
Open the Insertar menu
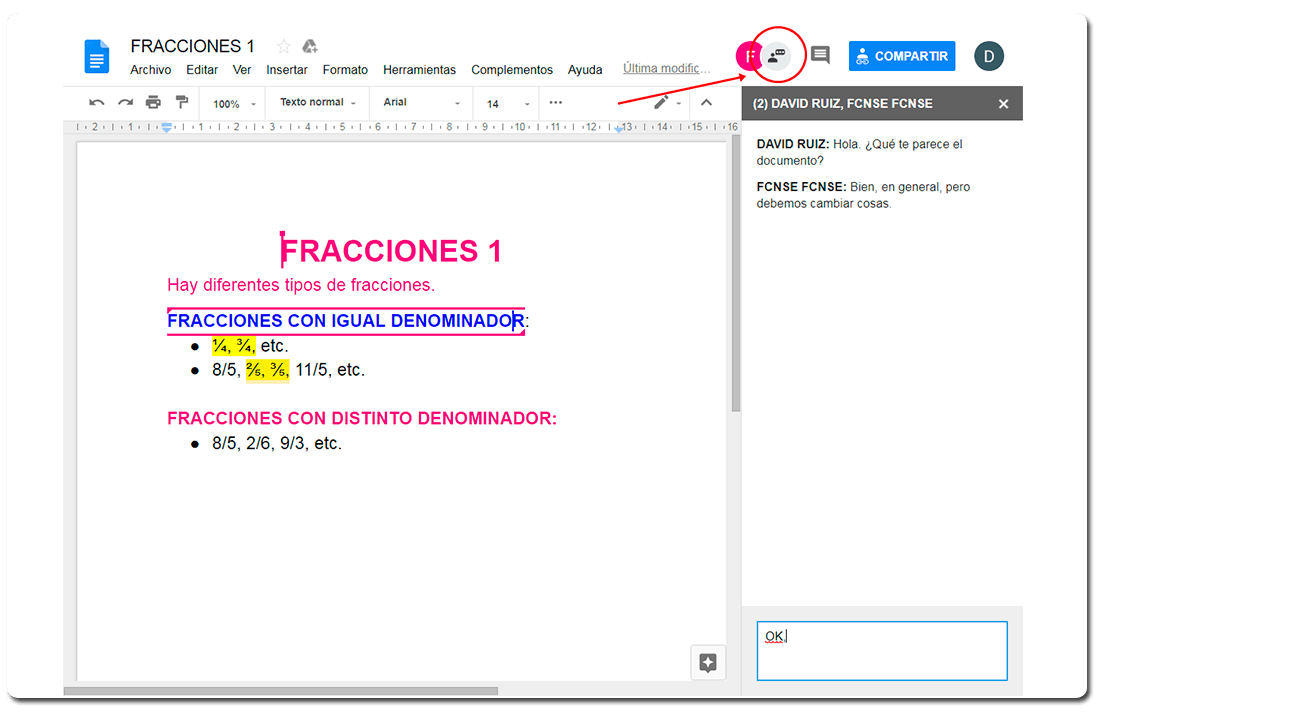(287, 70)
